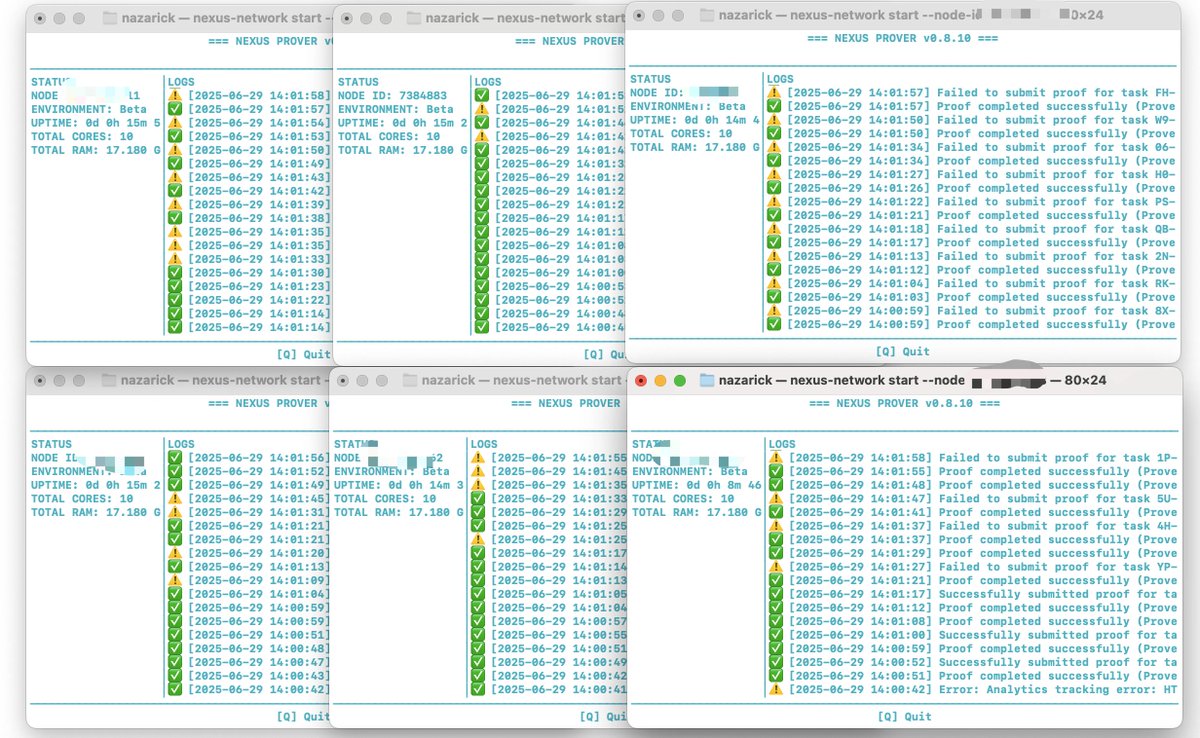Click green check icon beside 14:01:17 Successfully submitted log
The width and height of the screenshot is (1200, 738).
tap(774, 594)
